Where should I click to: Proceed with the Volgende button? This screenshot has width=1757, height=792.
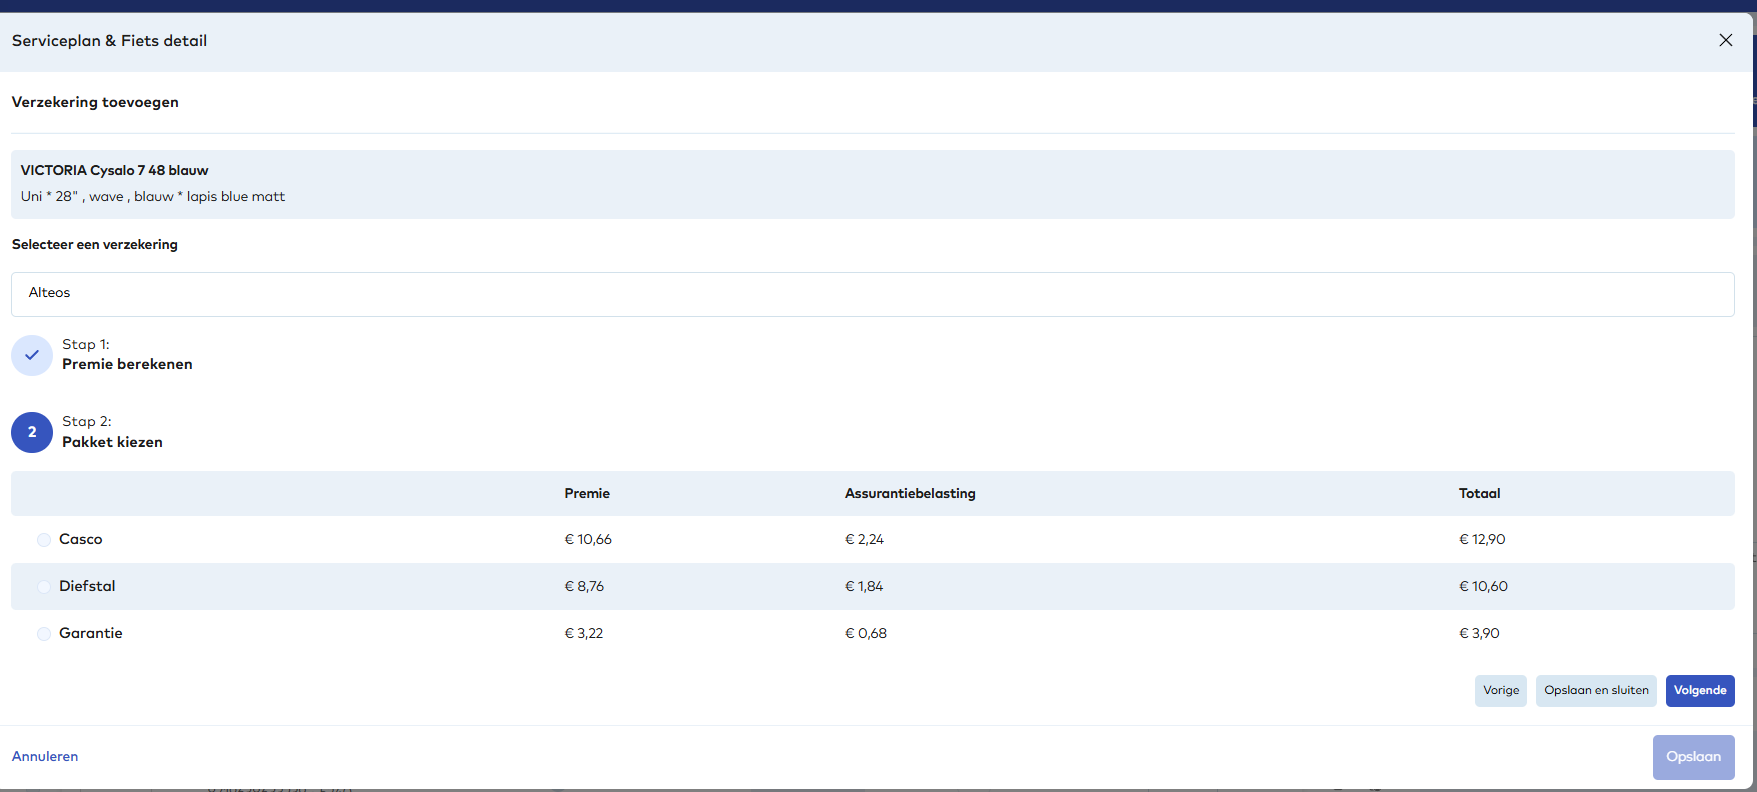tap(1699, 691)
